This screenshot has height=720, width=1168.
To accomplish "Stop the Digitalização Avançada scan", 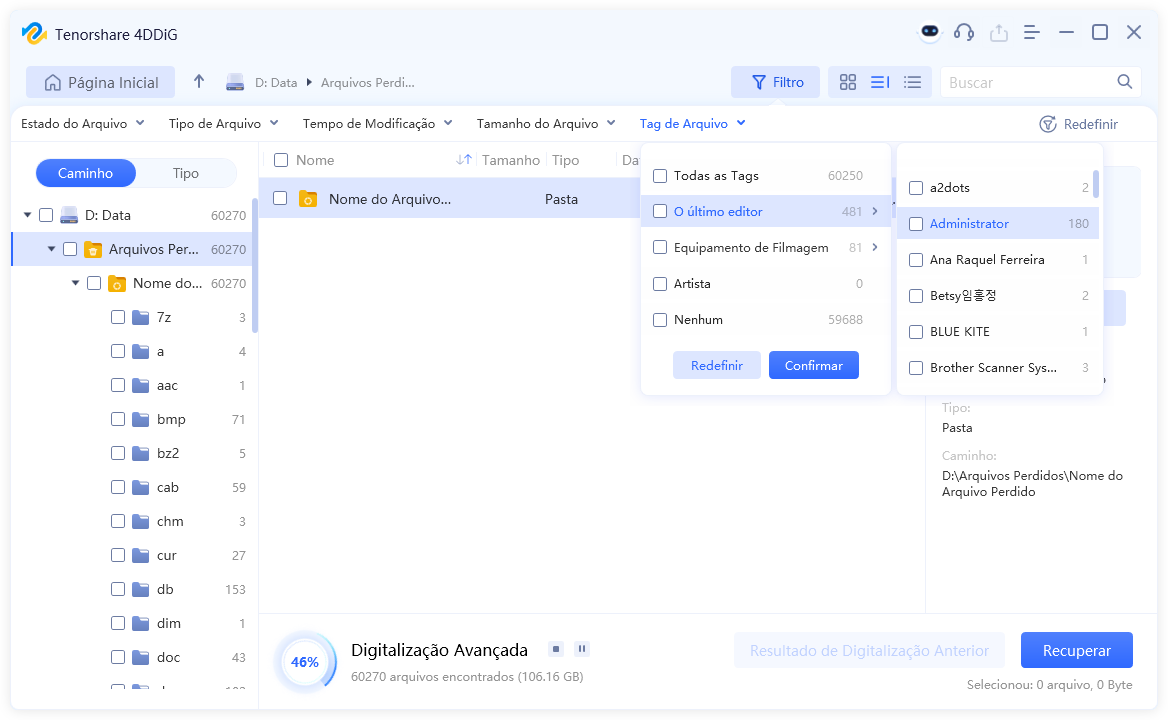I will 555,649.
